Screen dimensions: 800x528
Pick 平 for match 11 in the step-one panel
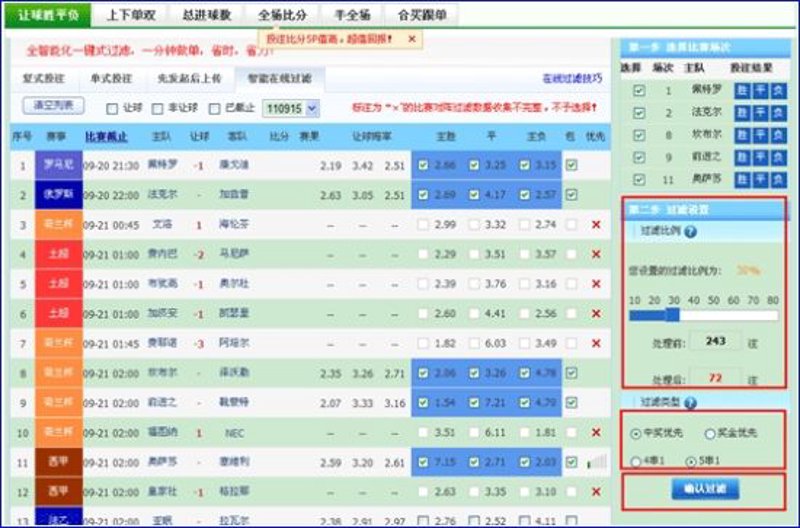tap(760, 180)
